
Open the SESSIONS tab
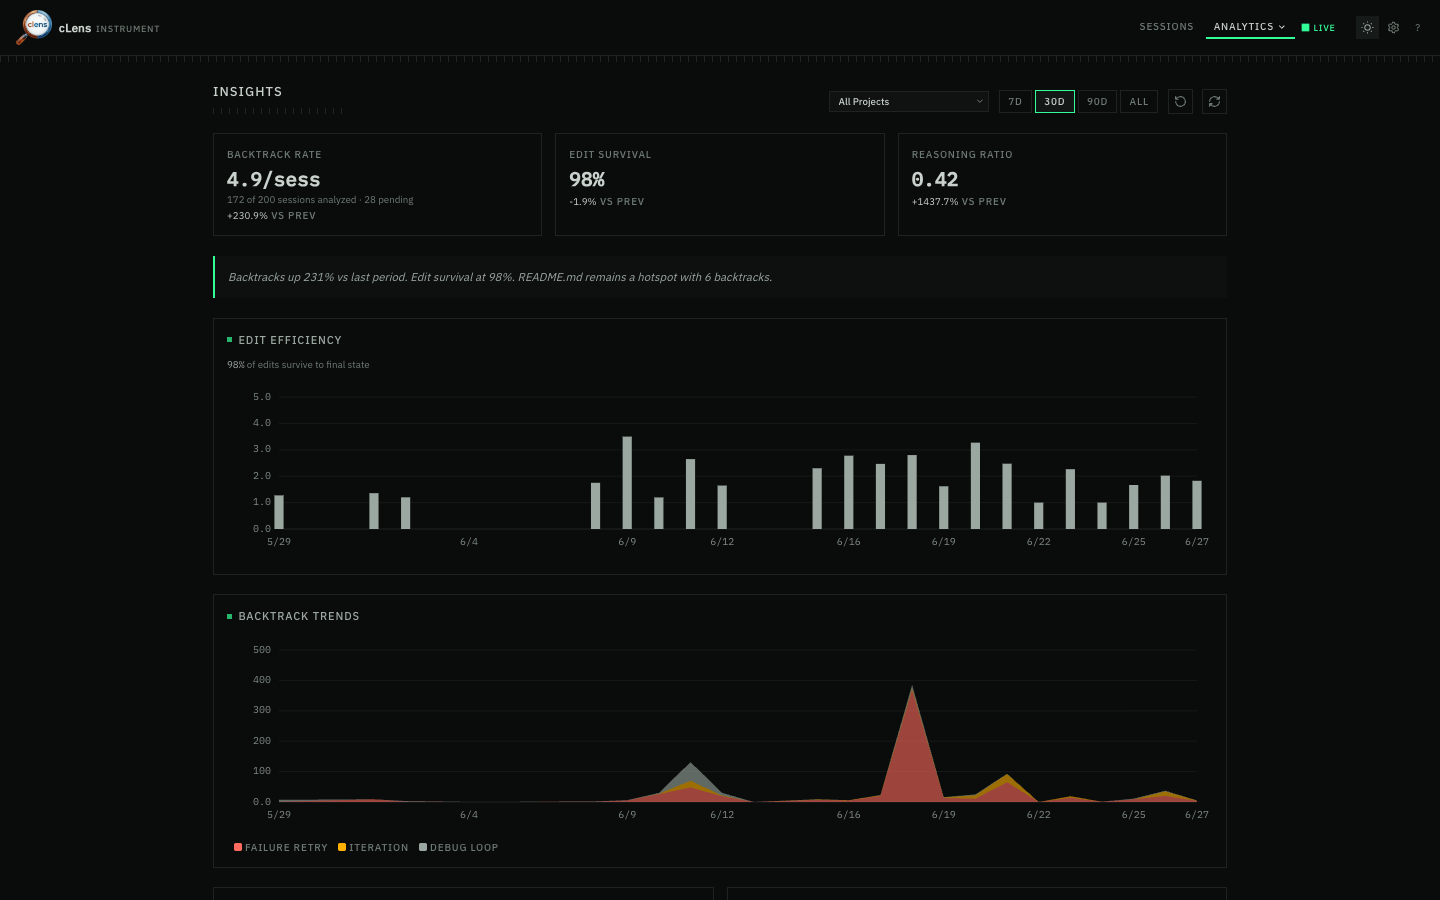(1166, 27)
